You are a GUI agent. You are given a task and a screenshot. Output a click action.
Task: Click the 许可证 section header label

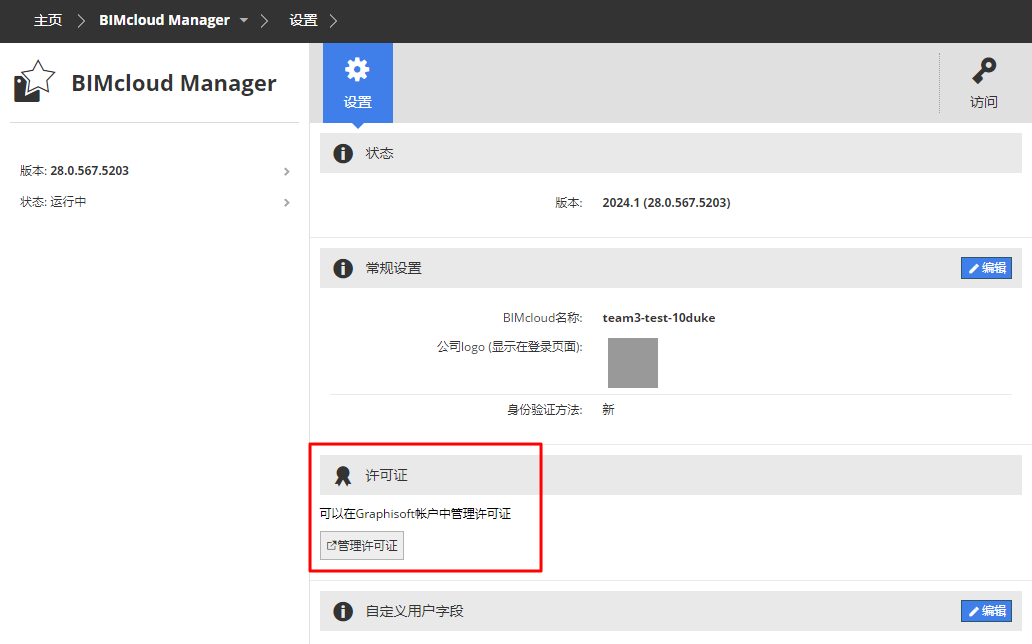click(387, 475)
